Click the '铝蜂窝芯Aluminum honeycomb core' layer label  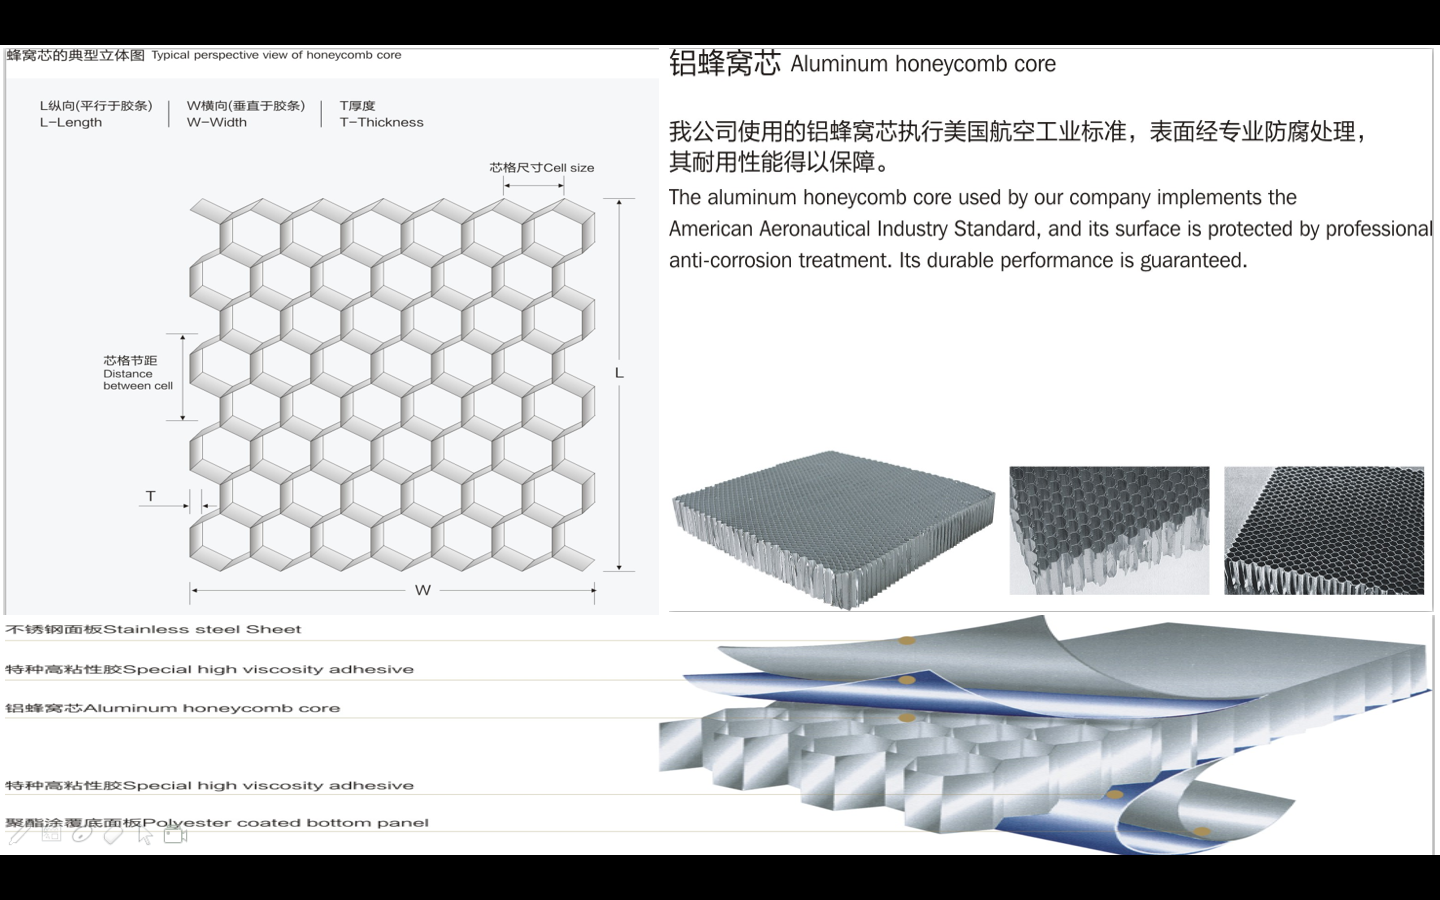tap(173, 708)
